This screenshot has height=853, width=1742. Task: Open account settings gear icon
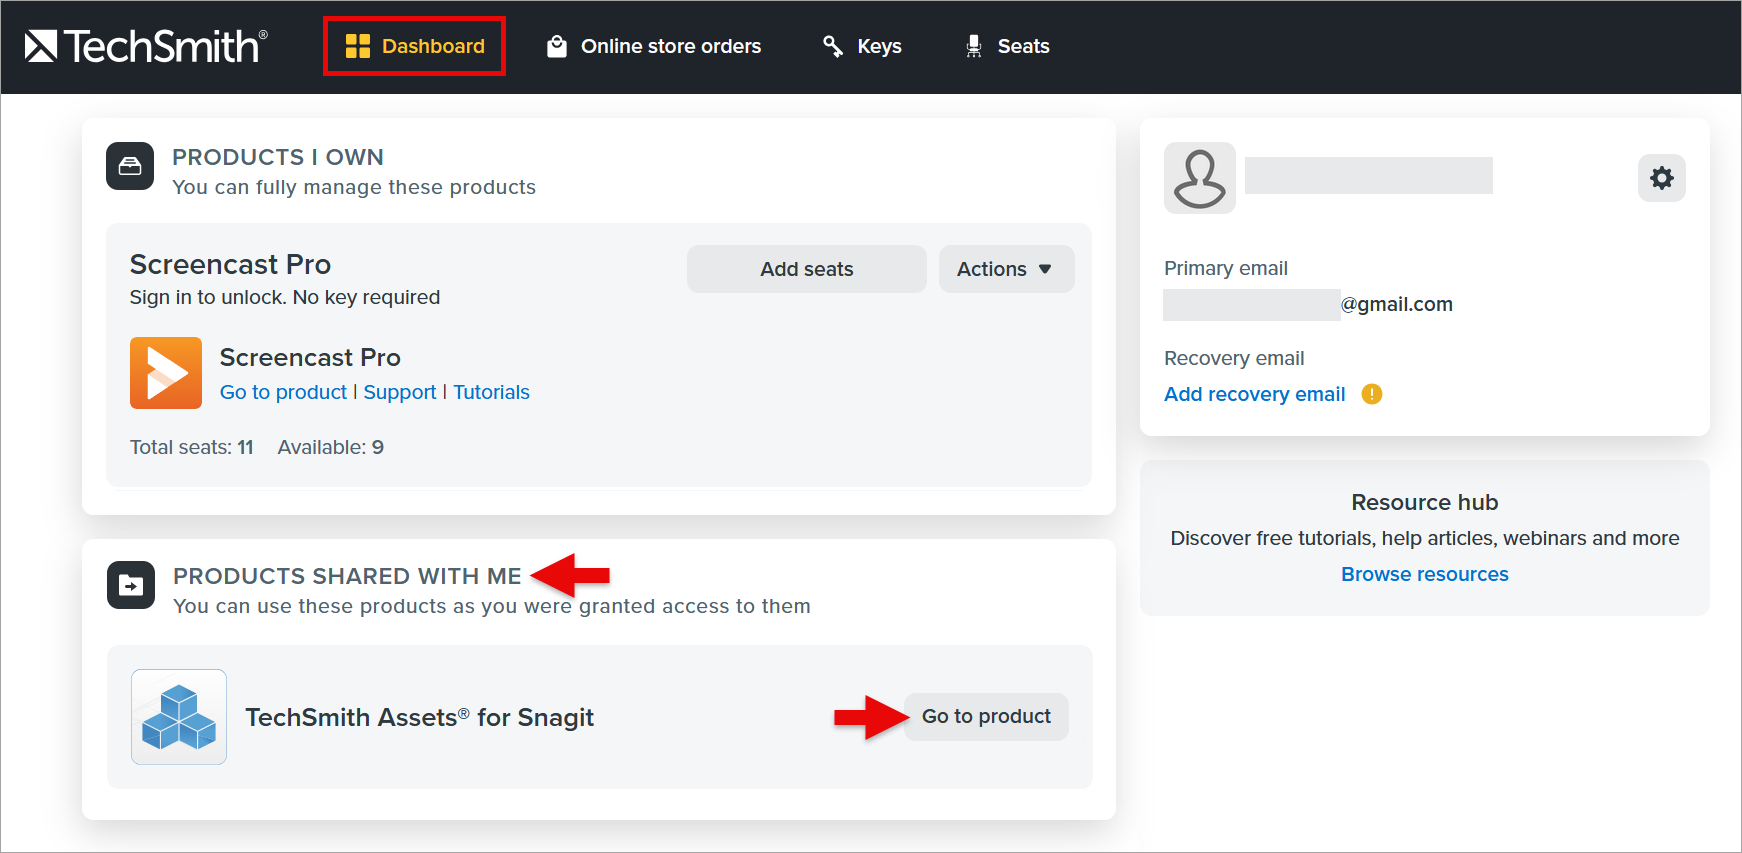1661,178
